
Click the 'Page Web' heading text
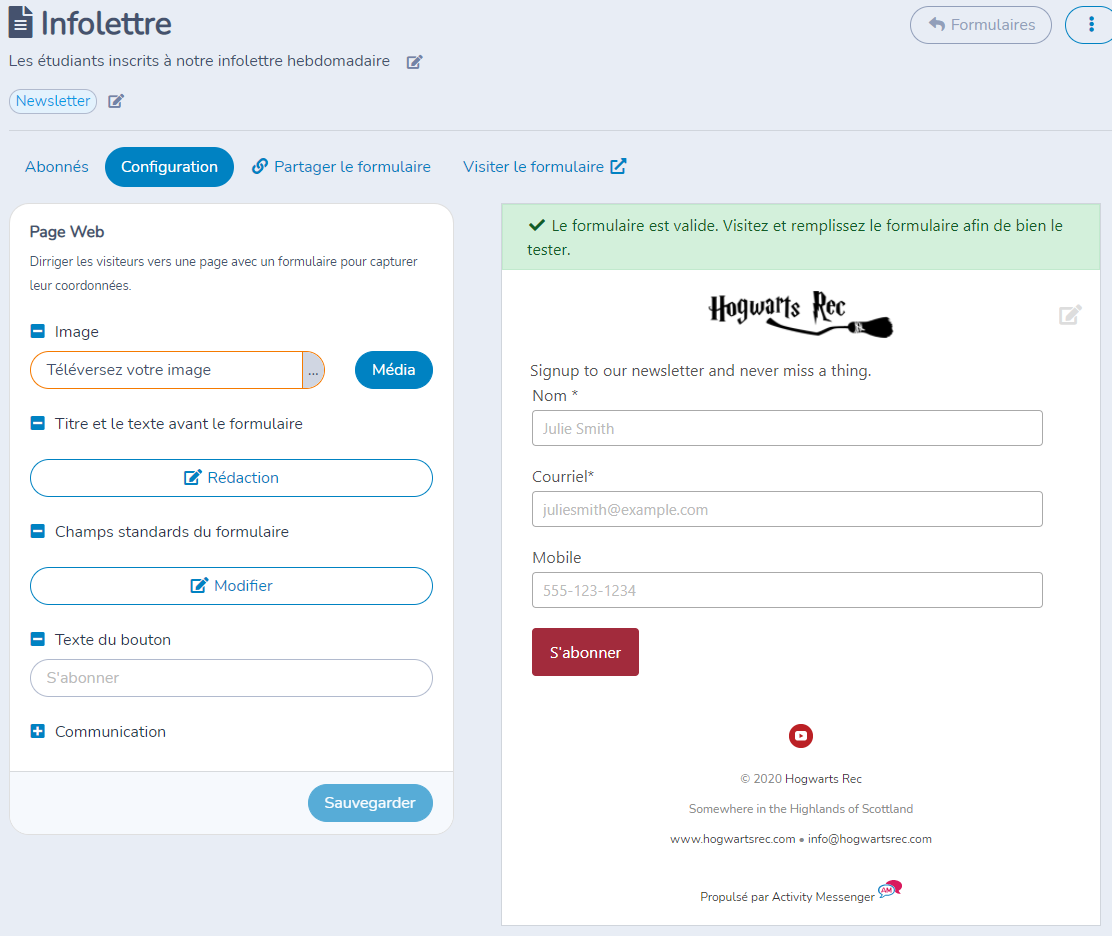[x=67, y=232]
